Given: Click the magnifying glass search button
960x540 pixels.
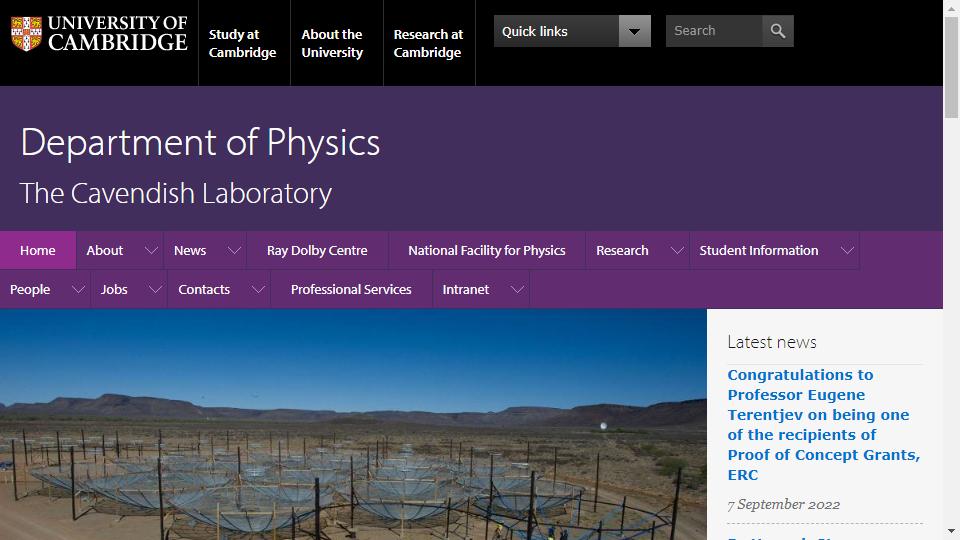Looking at the screenshot, I should [x=778, y=31].
